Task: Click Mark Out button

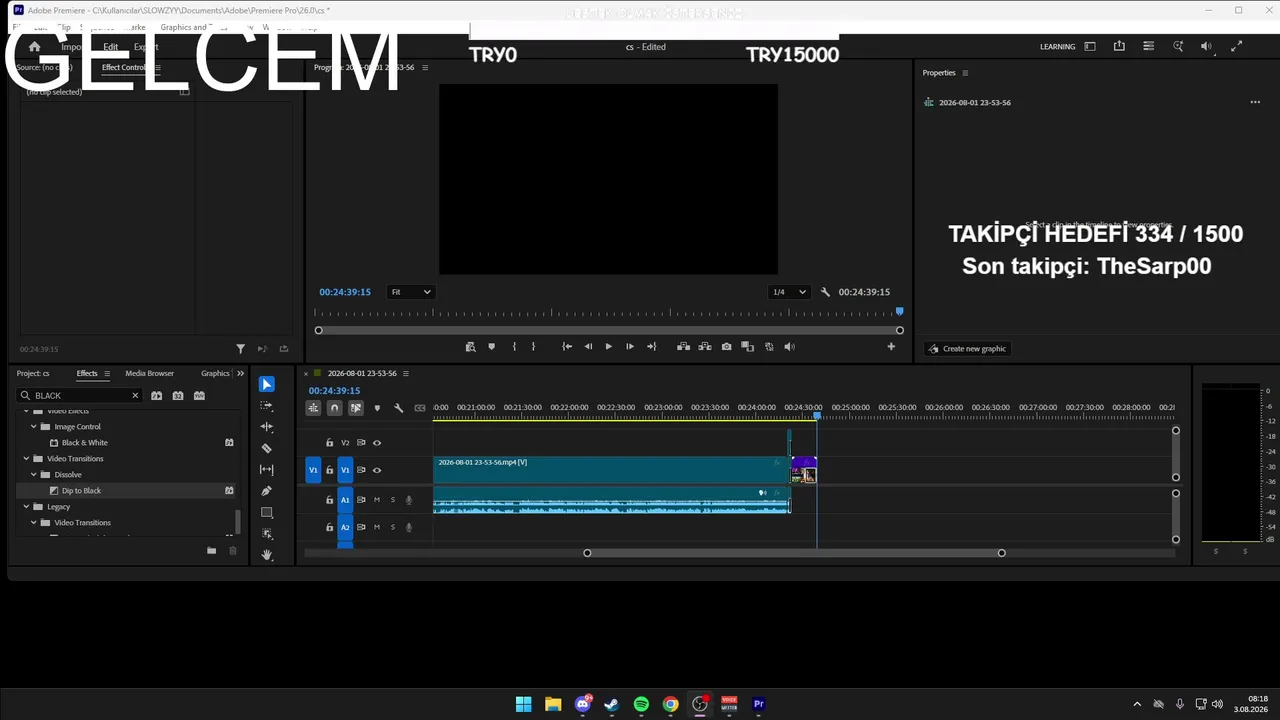Action: point(533,347)
